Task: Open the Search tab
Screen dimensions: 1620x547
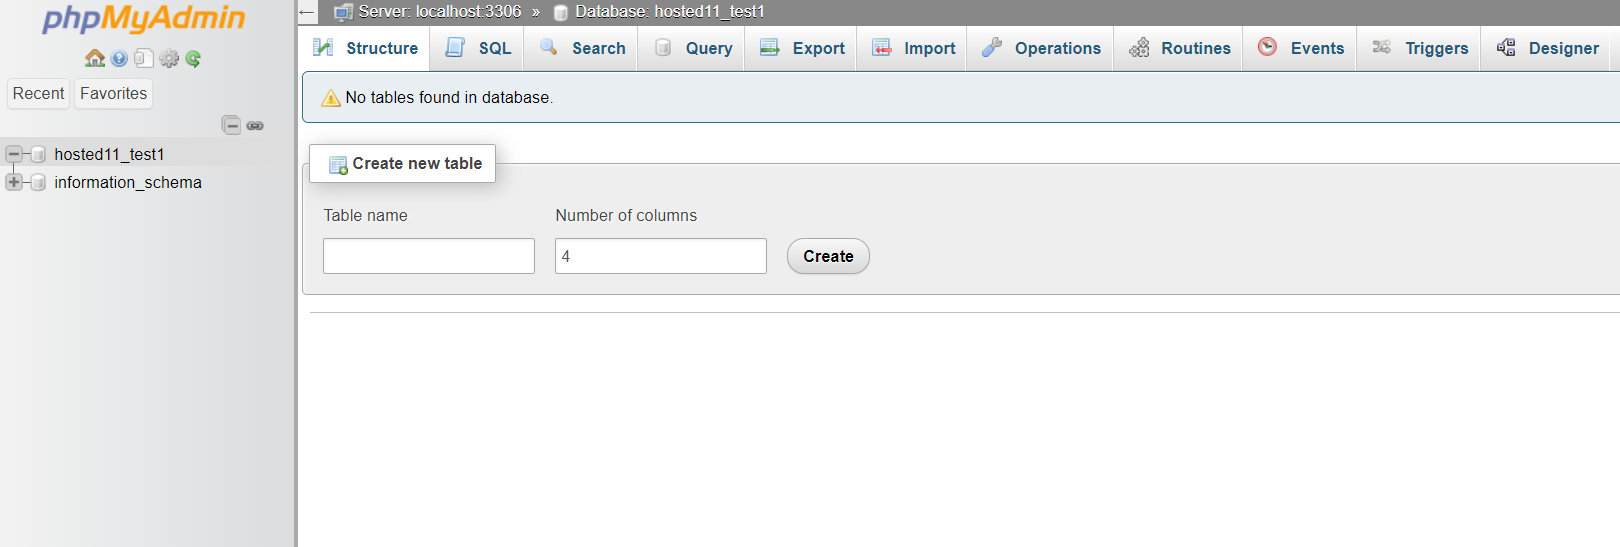Action: click(x=582, y=48)
